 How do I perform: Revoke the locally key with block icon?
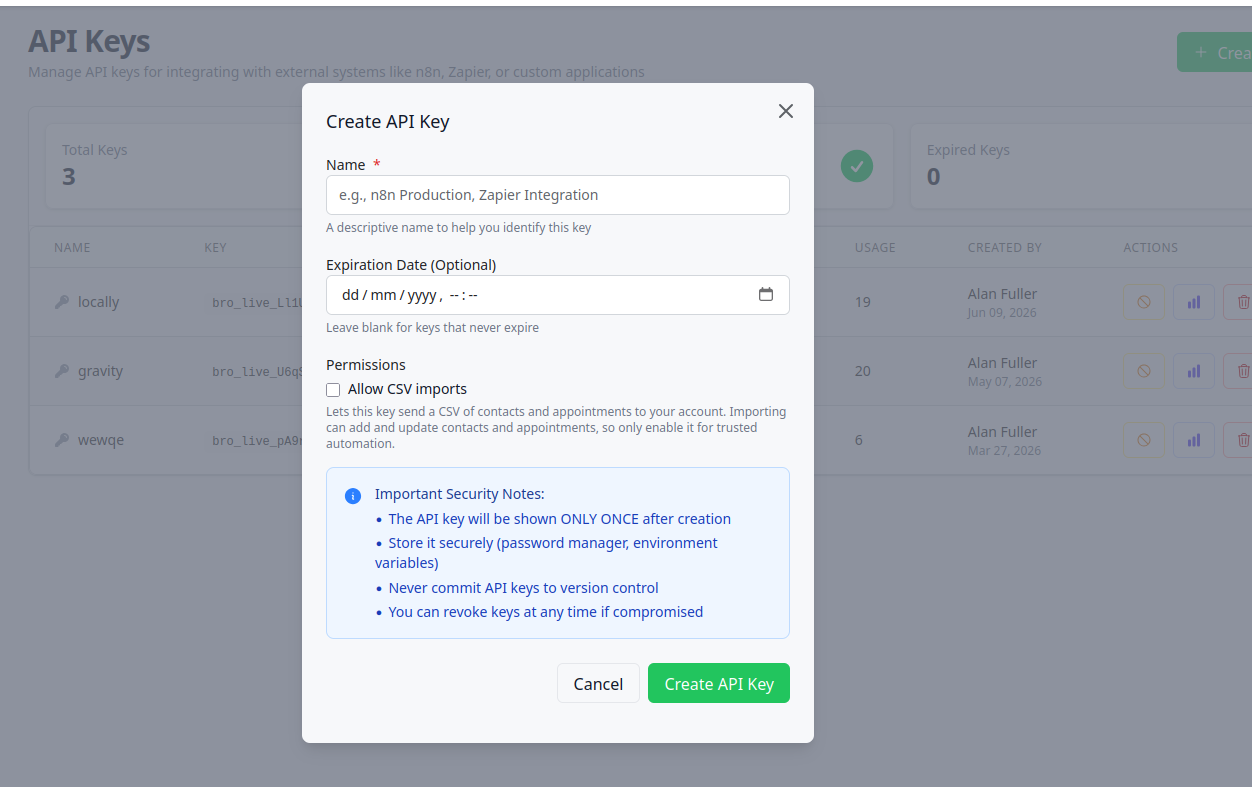tap(1144, 302)
